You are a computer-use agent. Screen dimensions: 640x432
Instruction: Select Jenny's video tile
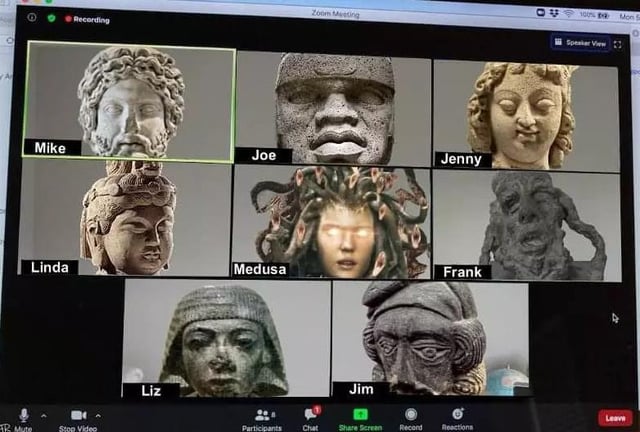click(526, 115)
